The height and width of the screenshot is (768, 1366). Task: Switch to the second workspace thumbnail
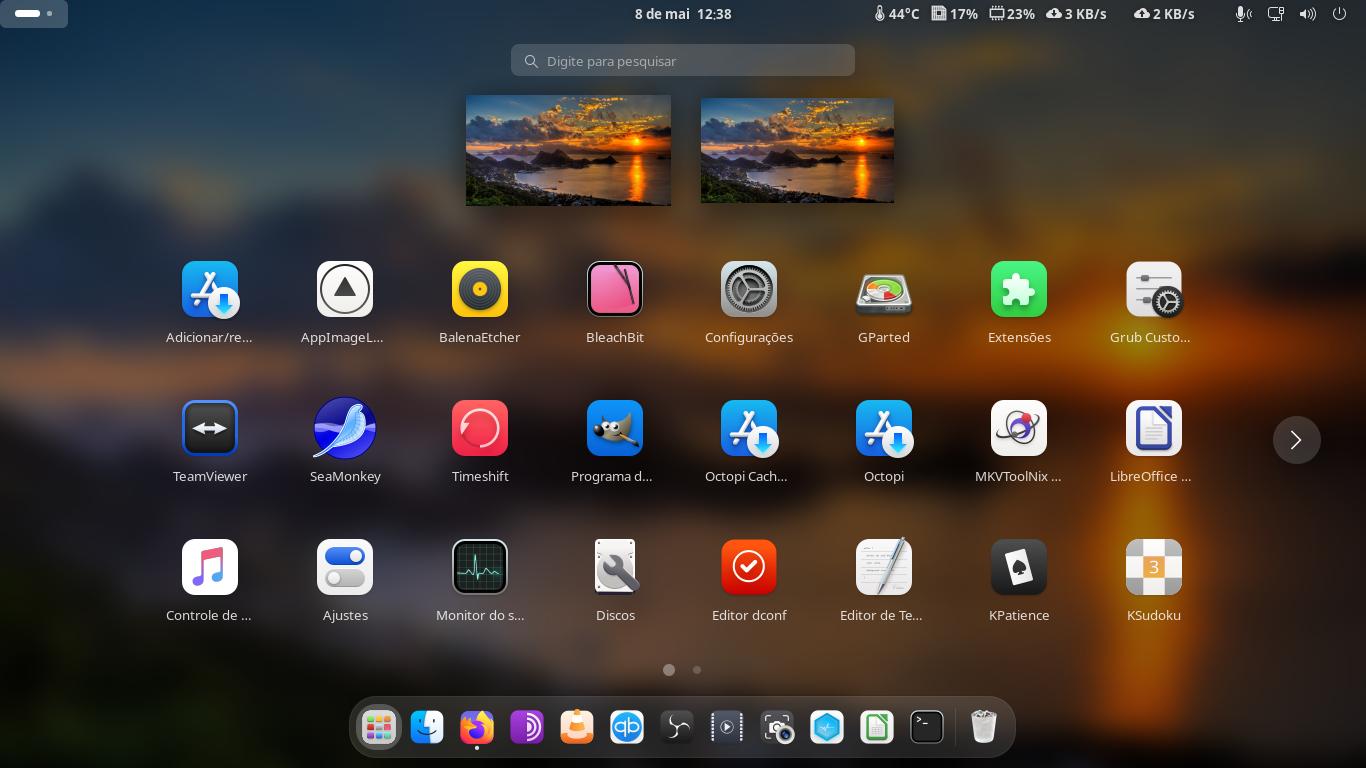pyautogui.click(x=797, y=150)
